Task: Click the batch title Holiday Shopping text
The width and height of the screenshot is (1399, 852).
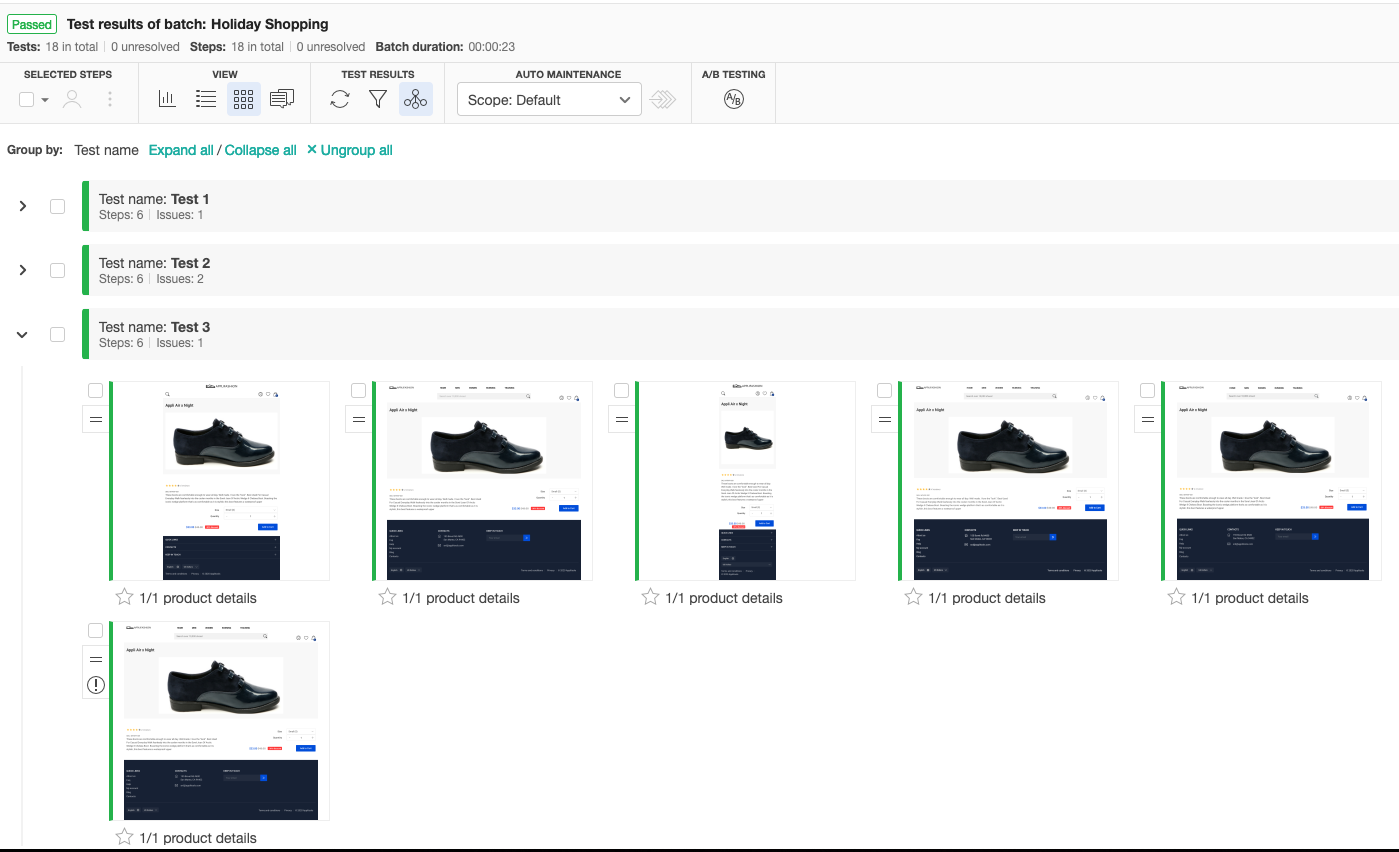Action: 269,24
